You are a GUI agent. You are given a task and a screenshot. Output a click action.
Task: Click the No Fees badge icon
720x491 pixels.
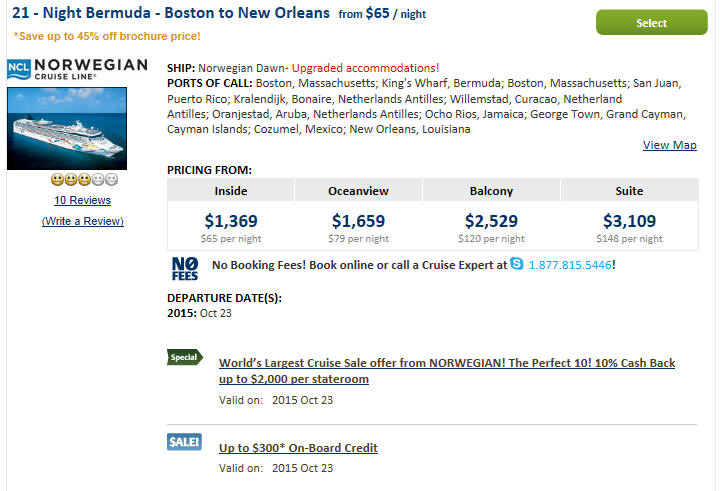click(x=185, y=268)
